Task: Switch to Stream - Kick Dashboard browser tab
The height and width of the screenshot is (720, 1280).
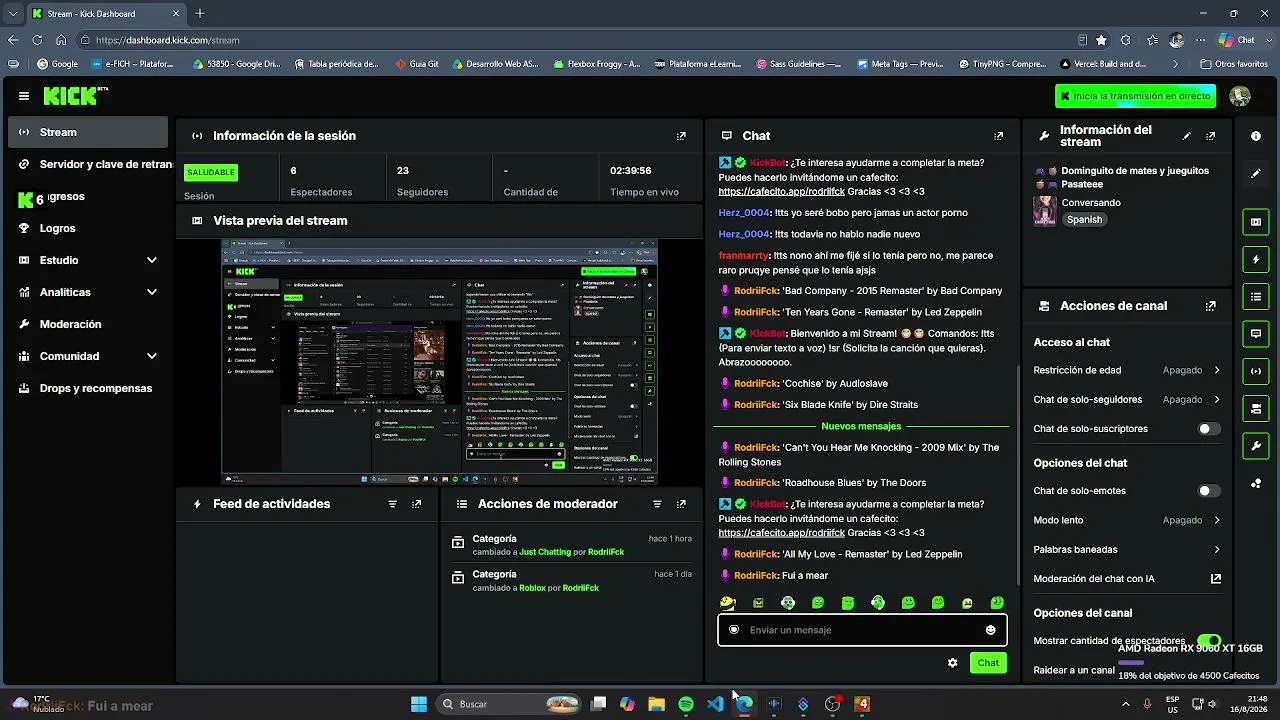Action: [x=105, y=14]
